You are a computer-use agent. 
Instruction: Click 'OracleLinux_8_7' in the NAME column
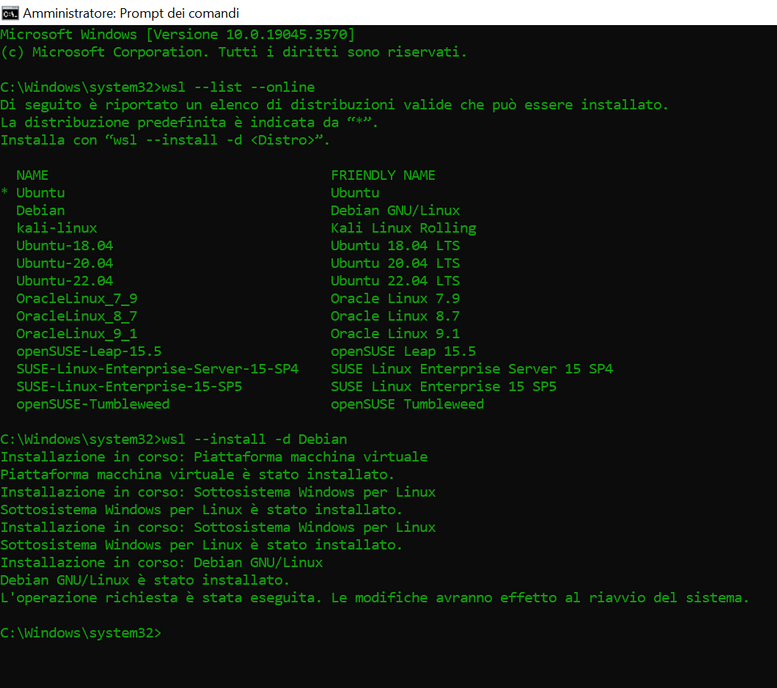77,316
